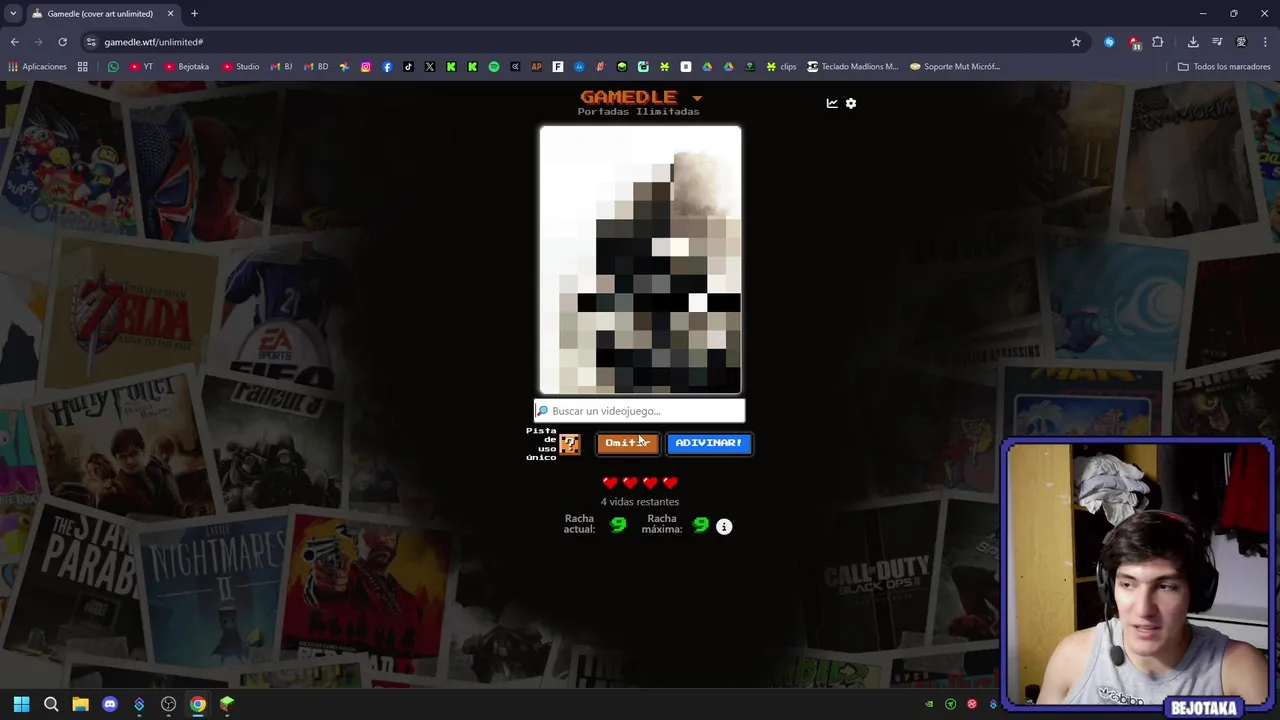Image resolution: width=1280 pixels, height=720 pixels.
Task: Click the gamedle.wtf address bar URL
Action: point(153,42)
